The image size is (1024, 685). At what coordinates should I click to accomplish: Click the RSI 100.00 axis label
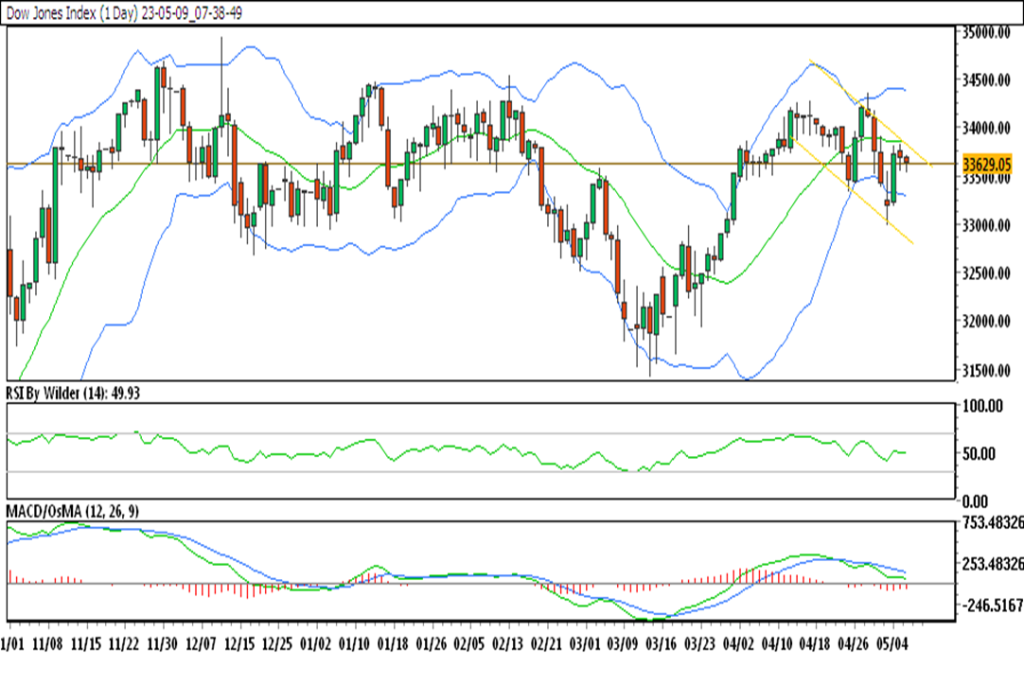tap(983, 406)
